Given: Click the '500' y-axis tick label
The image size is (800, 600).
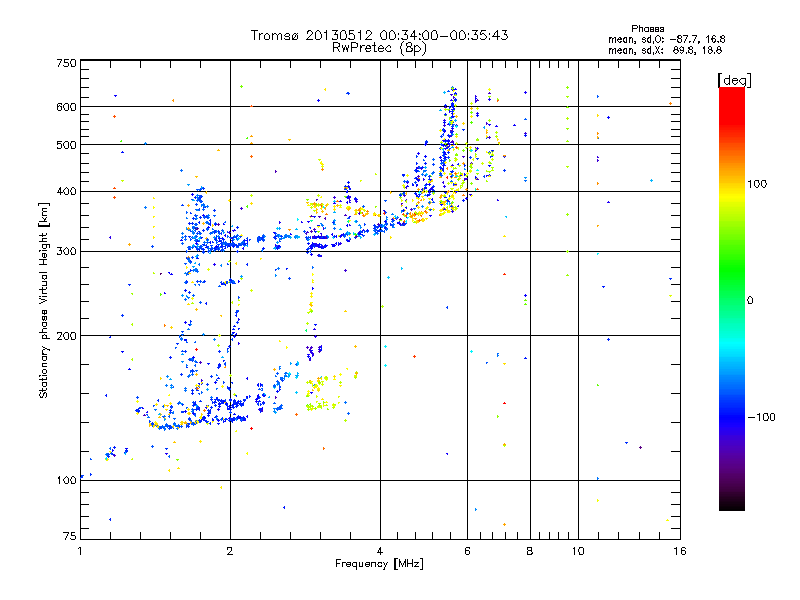Looking at the screenshot, I should point(66,145).
